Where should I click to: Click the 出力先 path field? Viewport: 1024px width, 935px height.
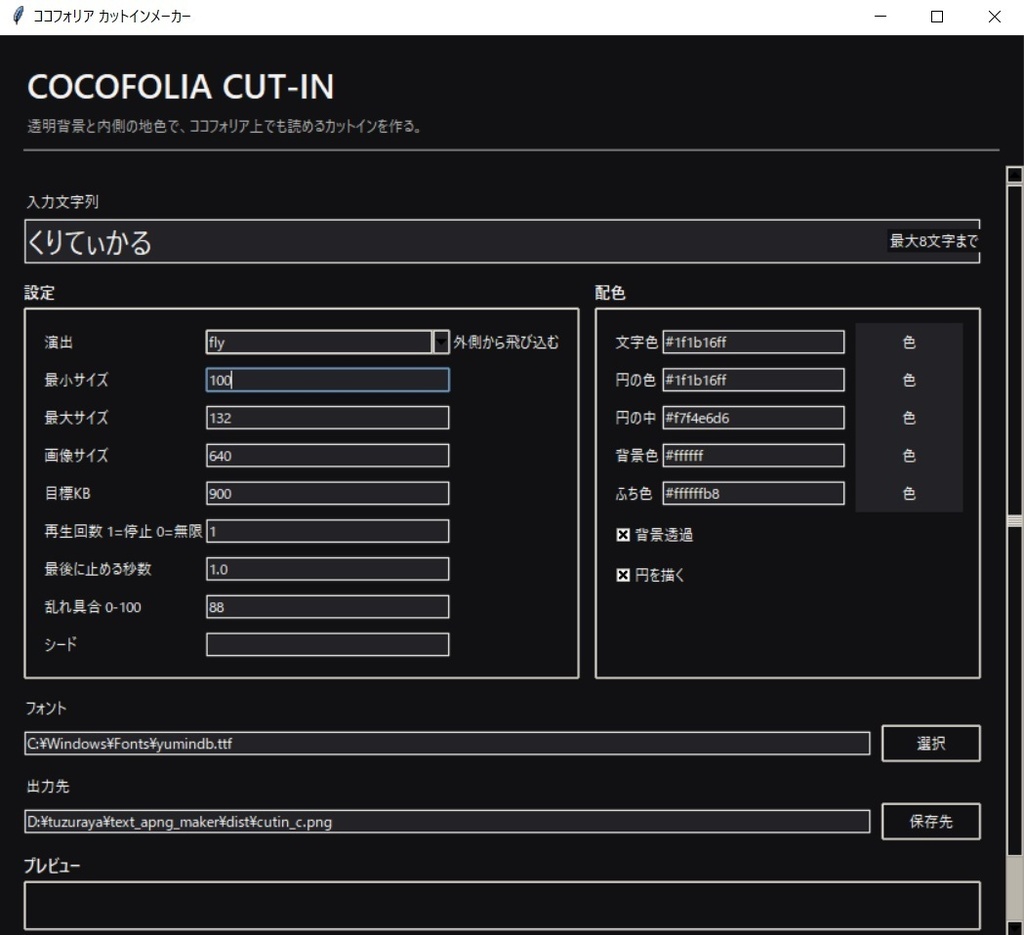[x=447, y=822]
